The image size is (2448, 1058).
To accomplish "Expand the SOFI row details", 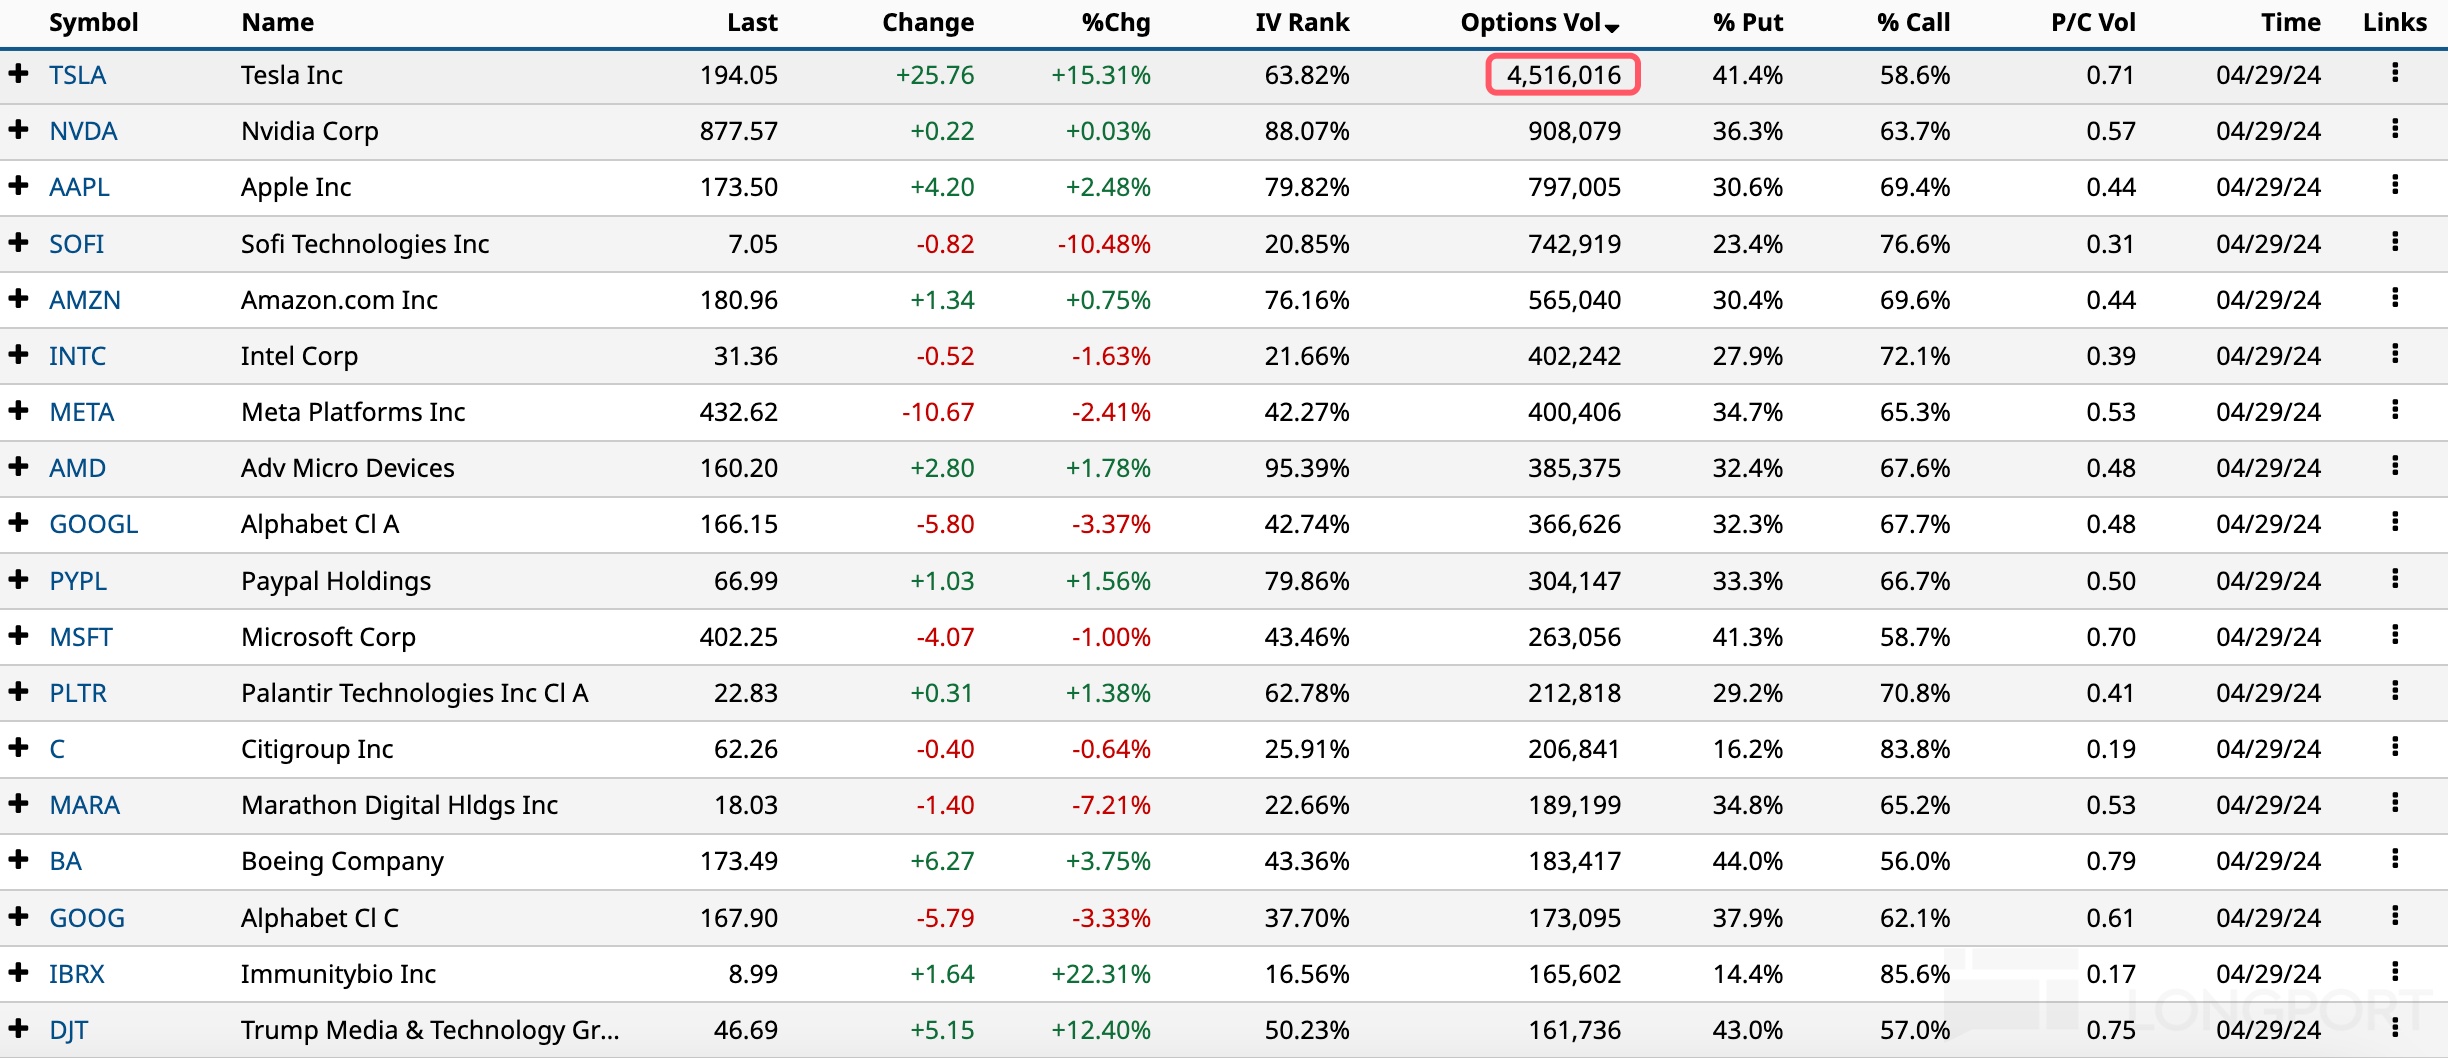I will (18, 243).
